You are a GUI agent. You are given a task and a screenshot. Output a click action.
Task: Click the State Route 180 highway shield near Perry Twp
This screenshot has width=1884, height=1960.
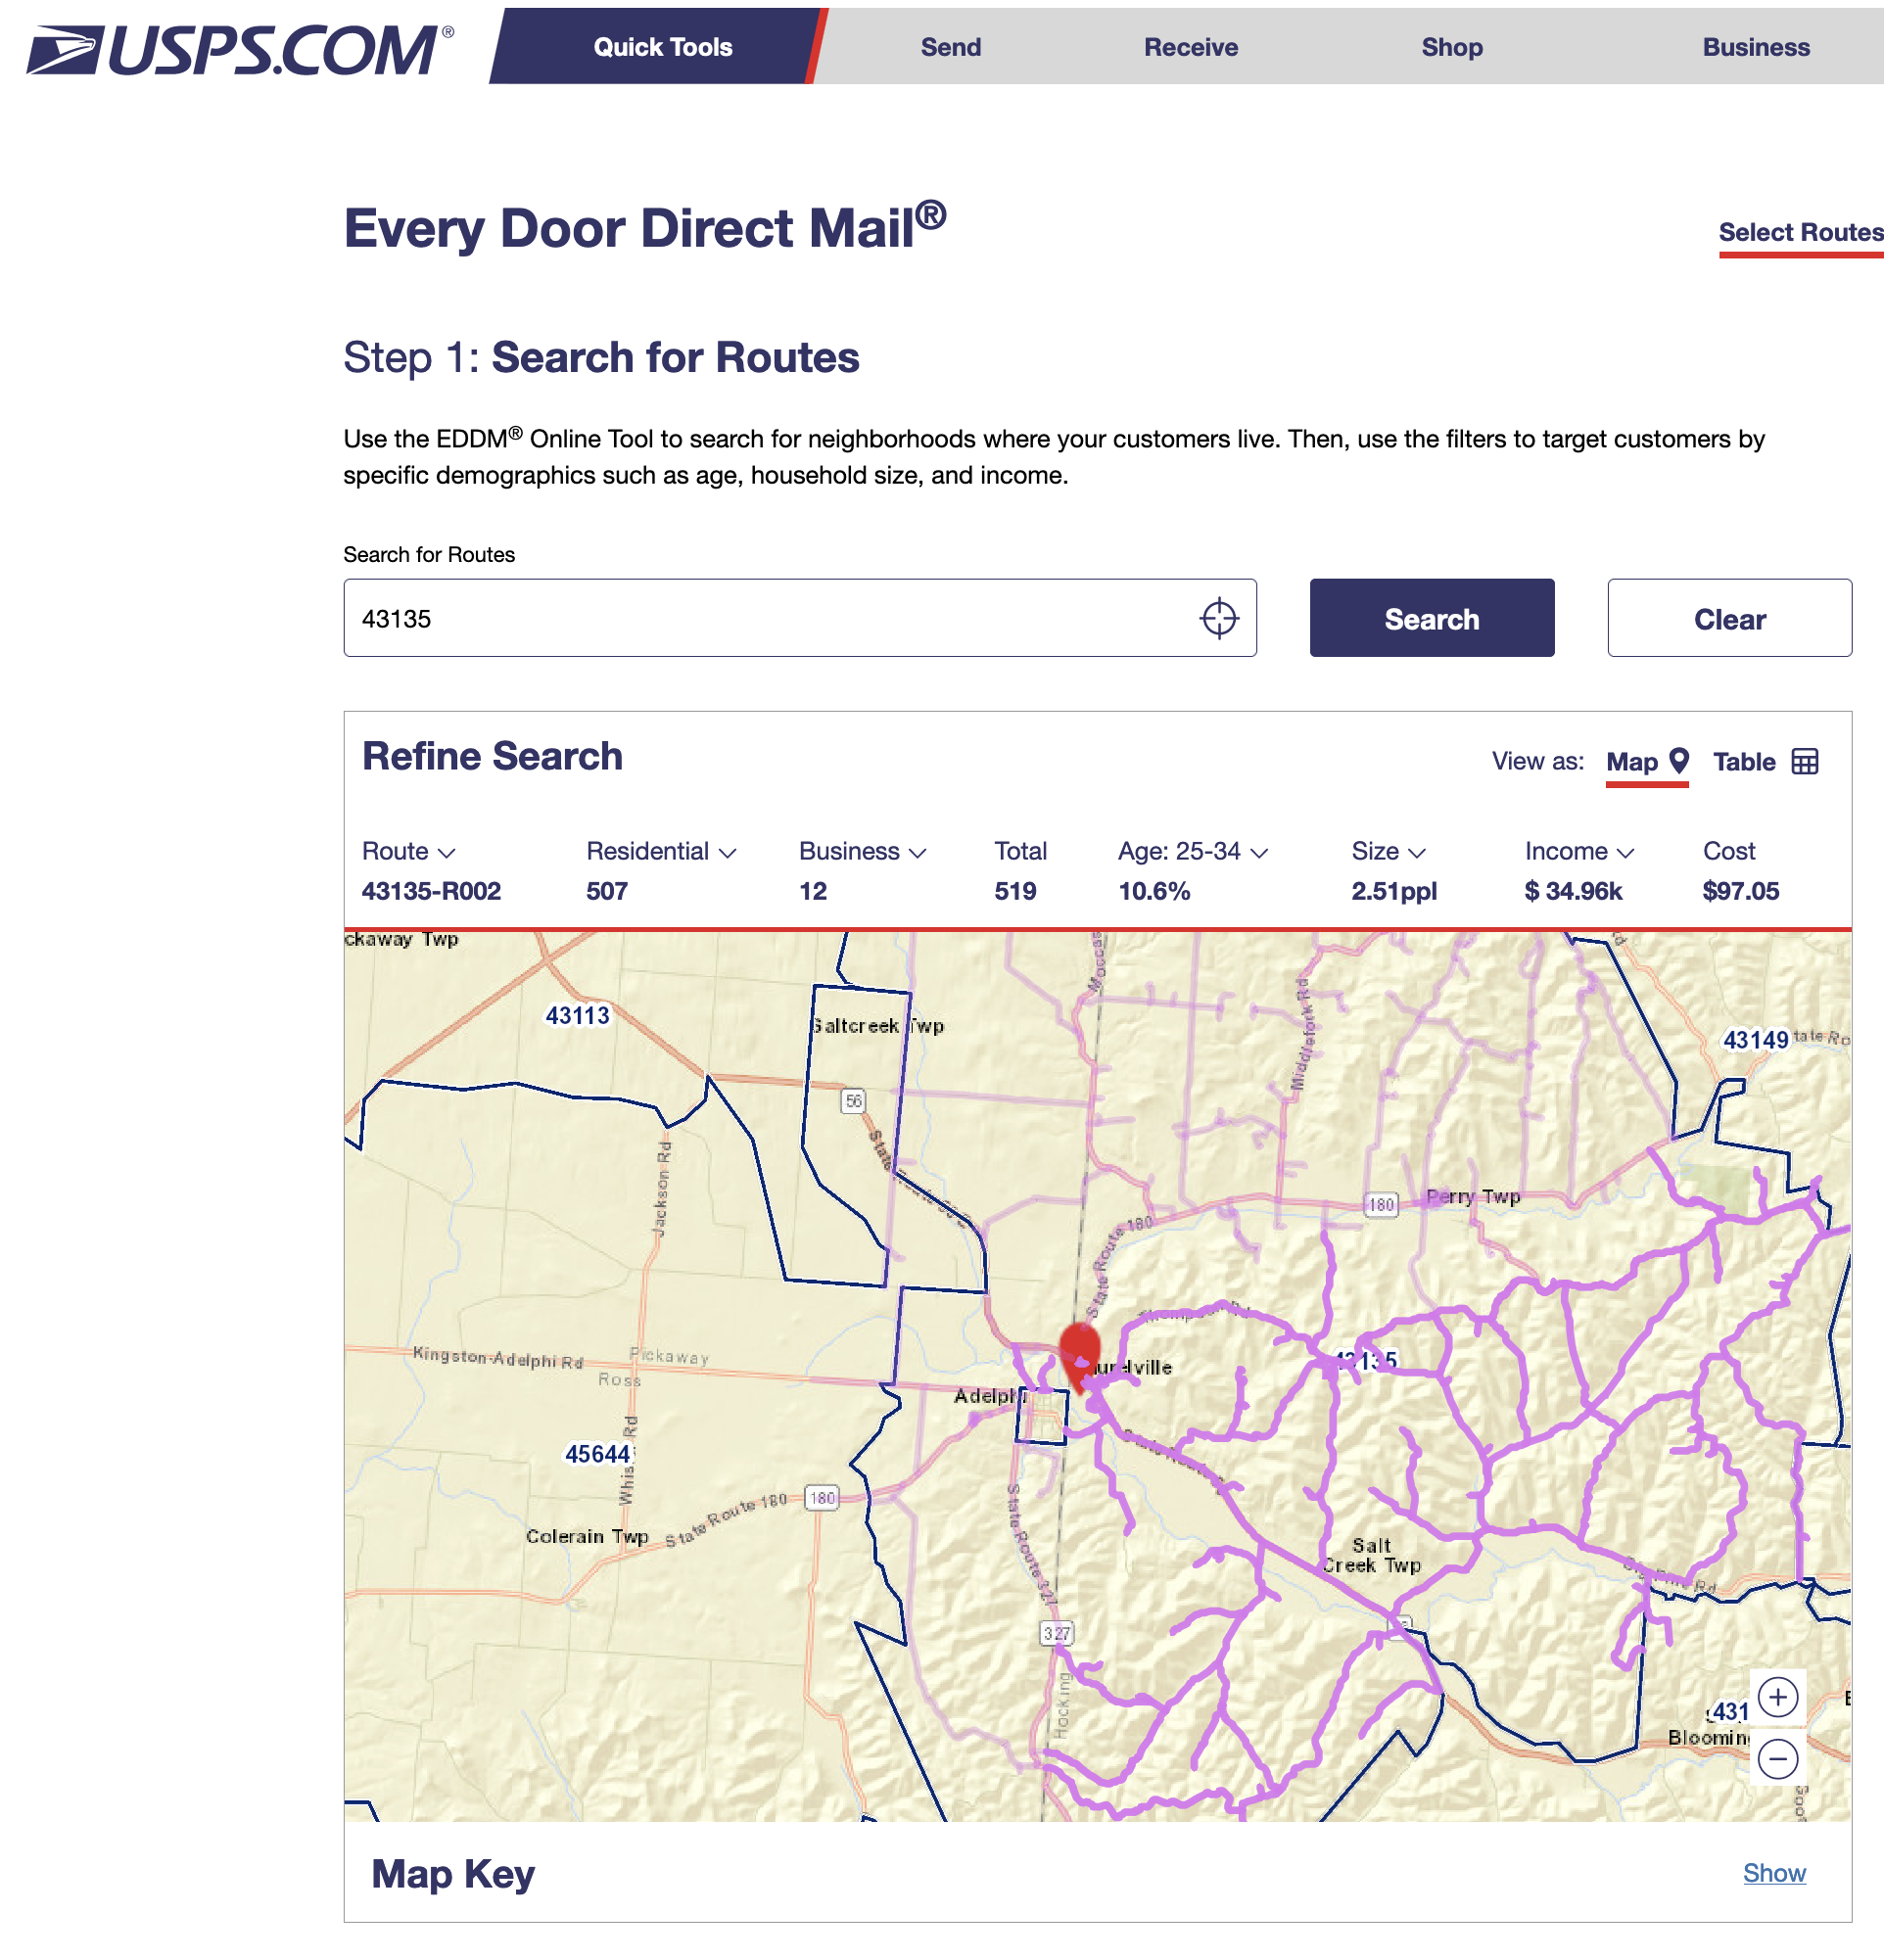[1380, 1204]
